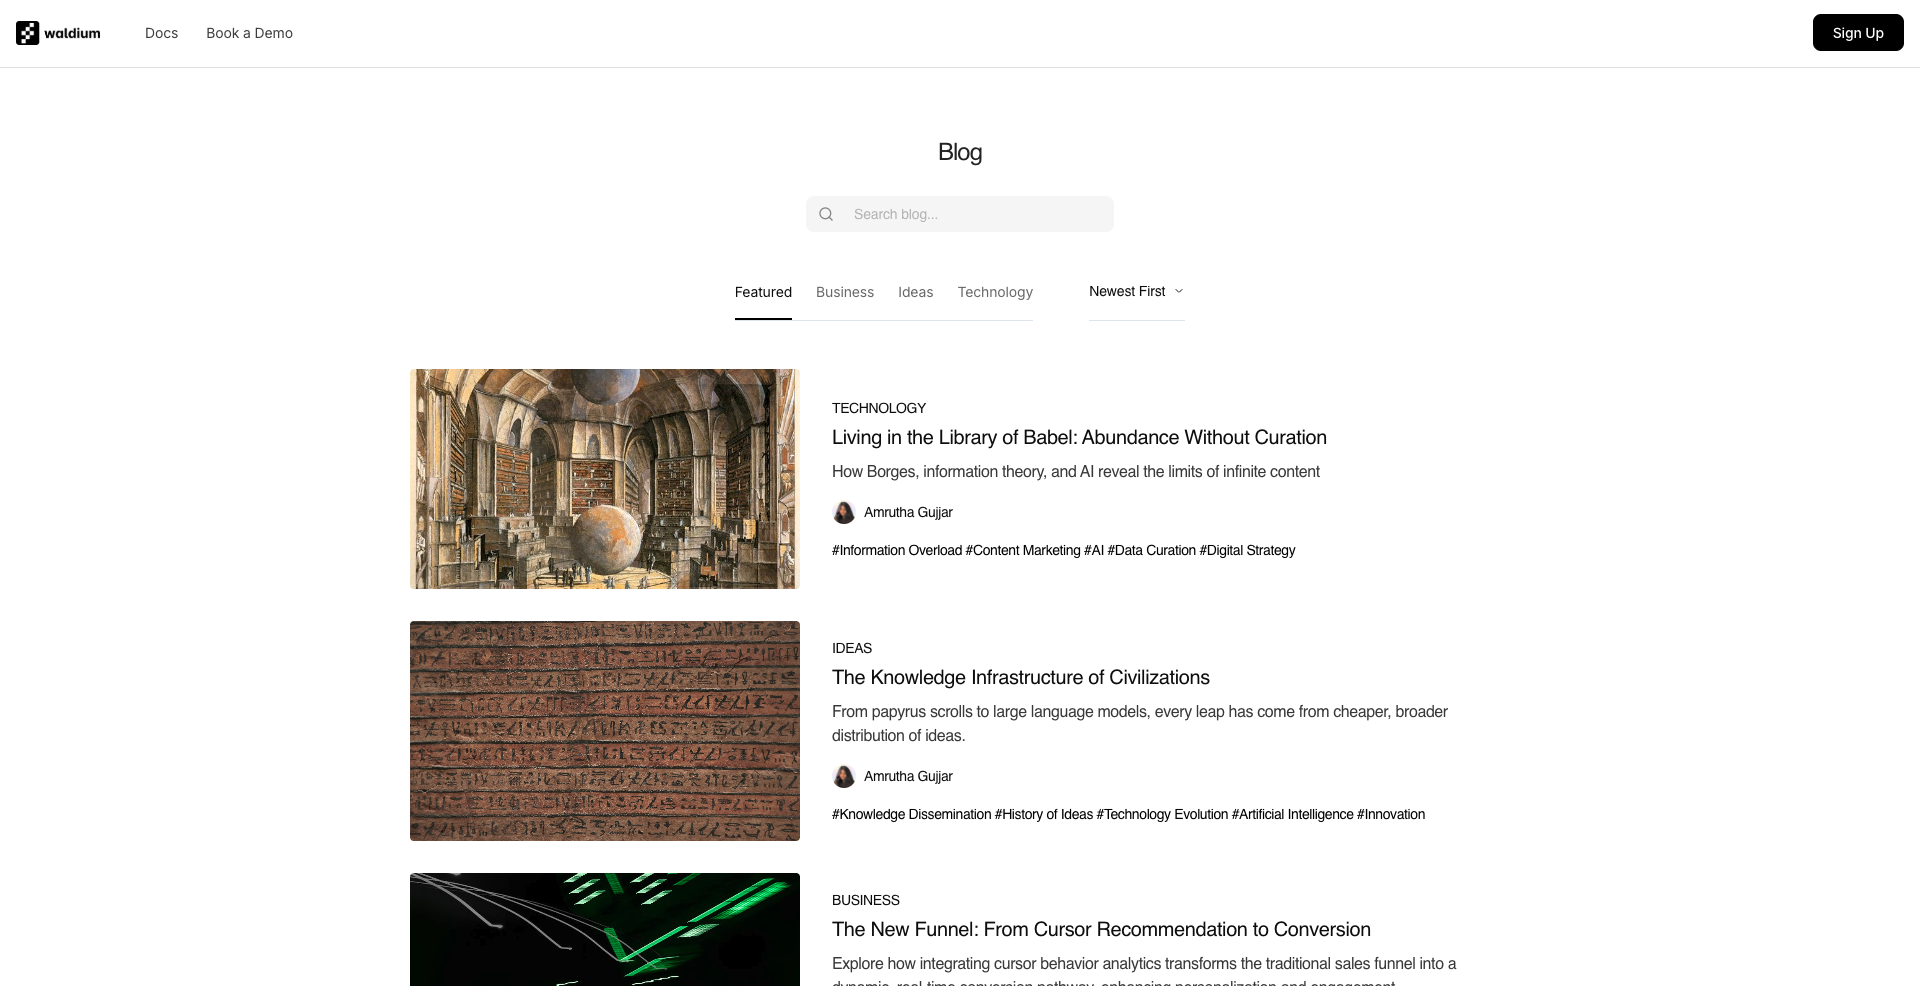Switch to the Technology tab
Image resolution: width=1920 pixels, height=986 pixels.
tap(995, 292)
